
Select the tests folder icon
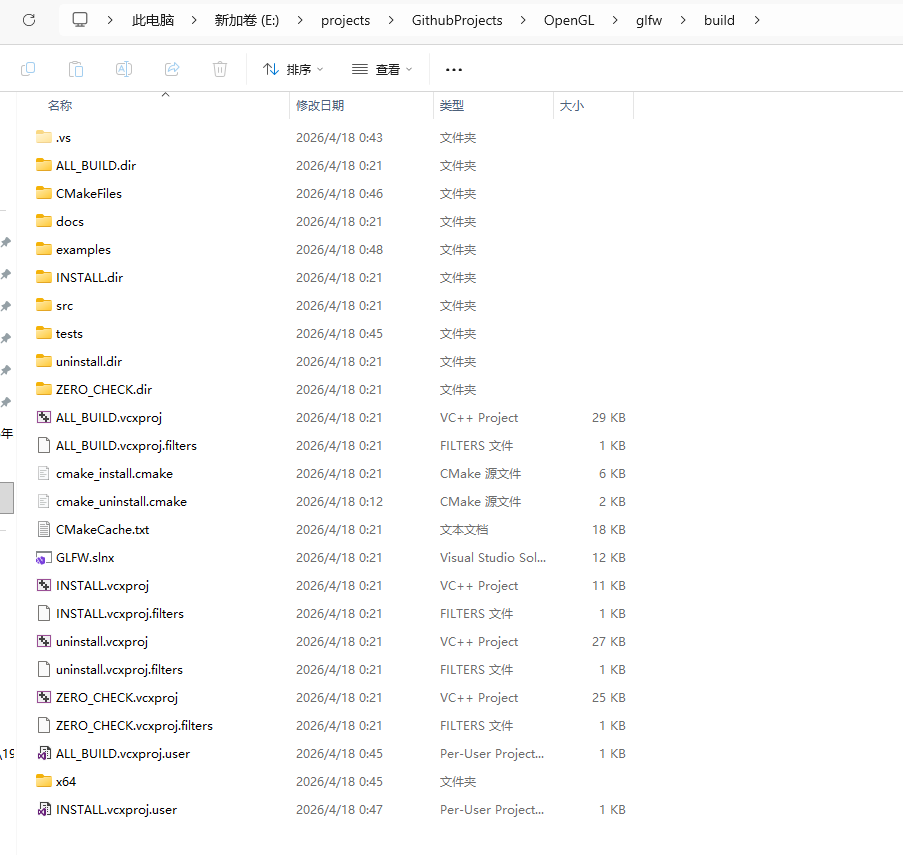coord(44,333)
